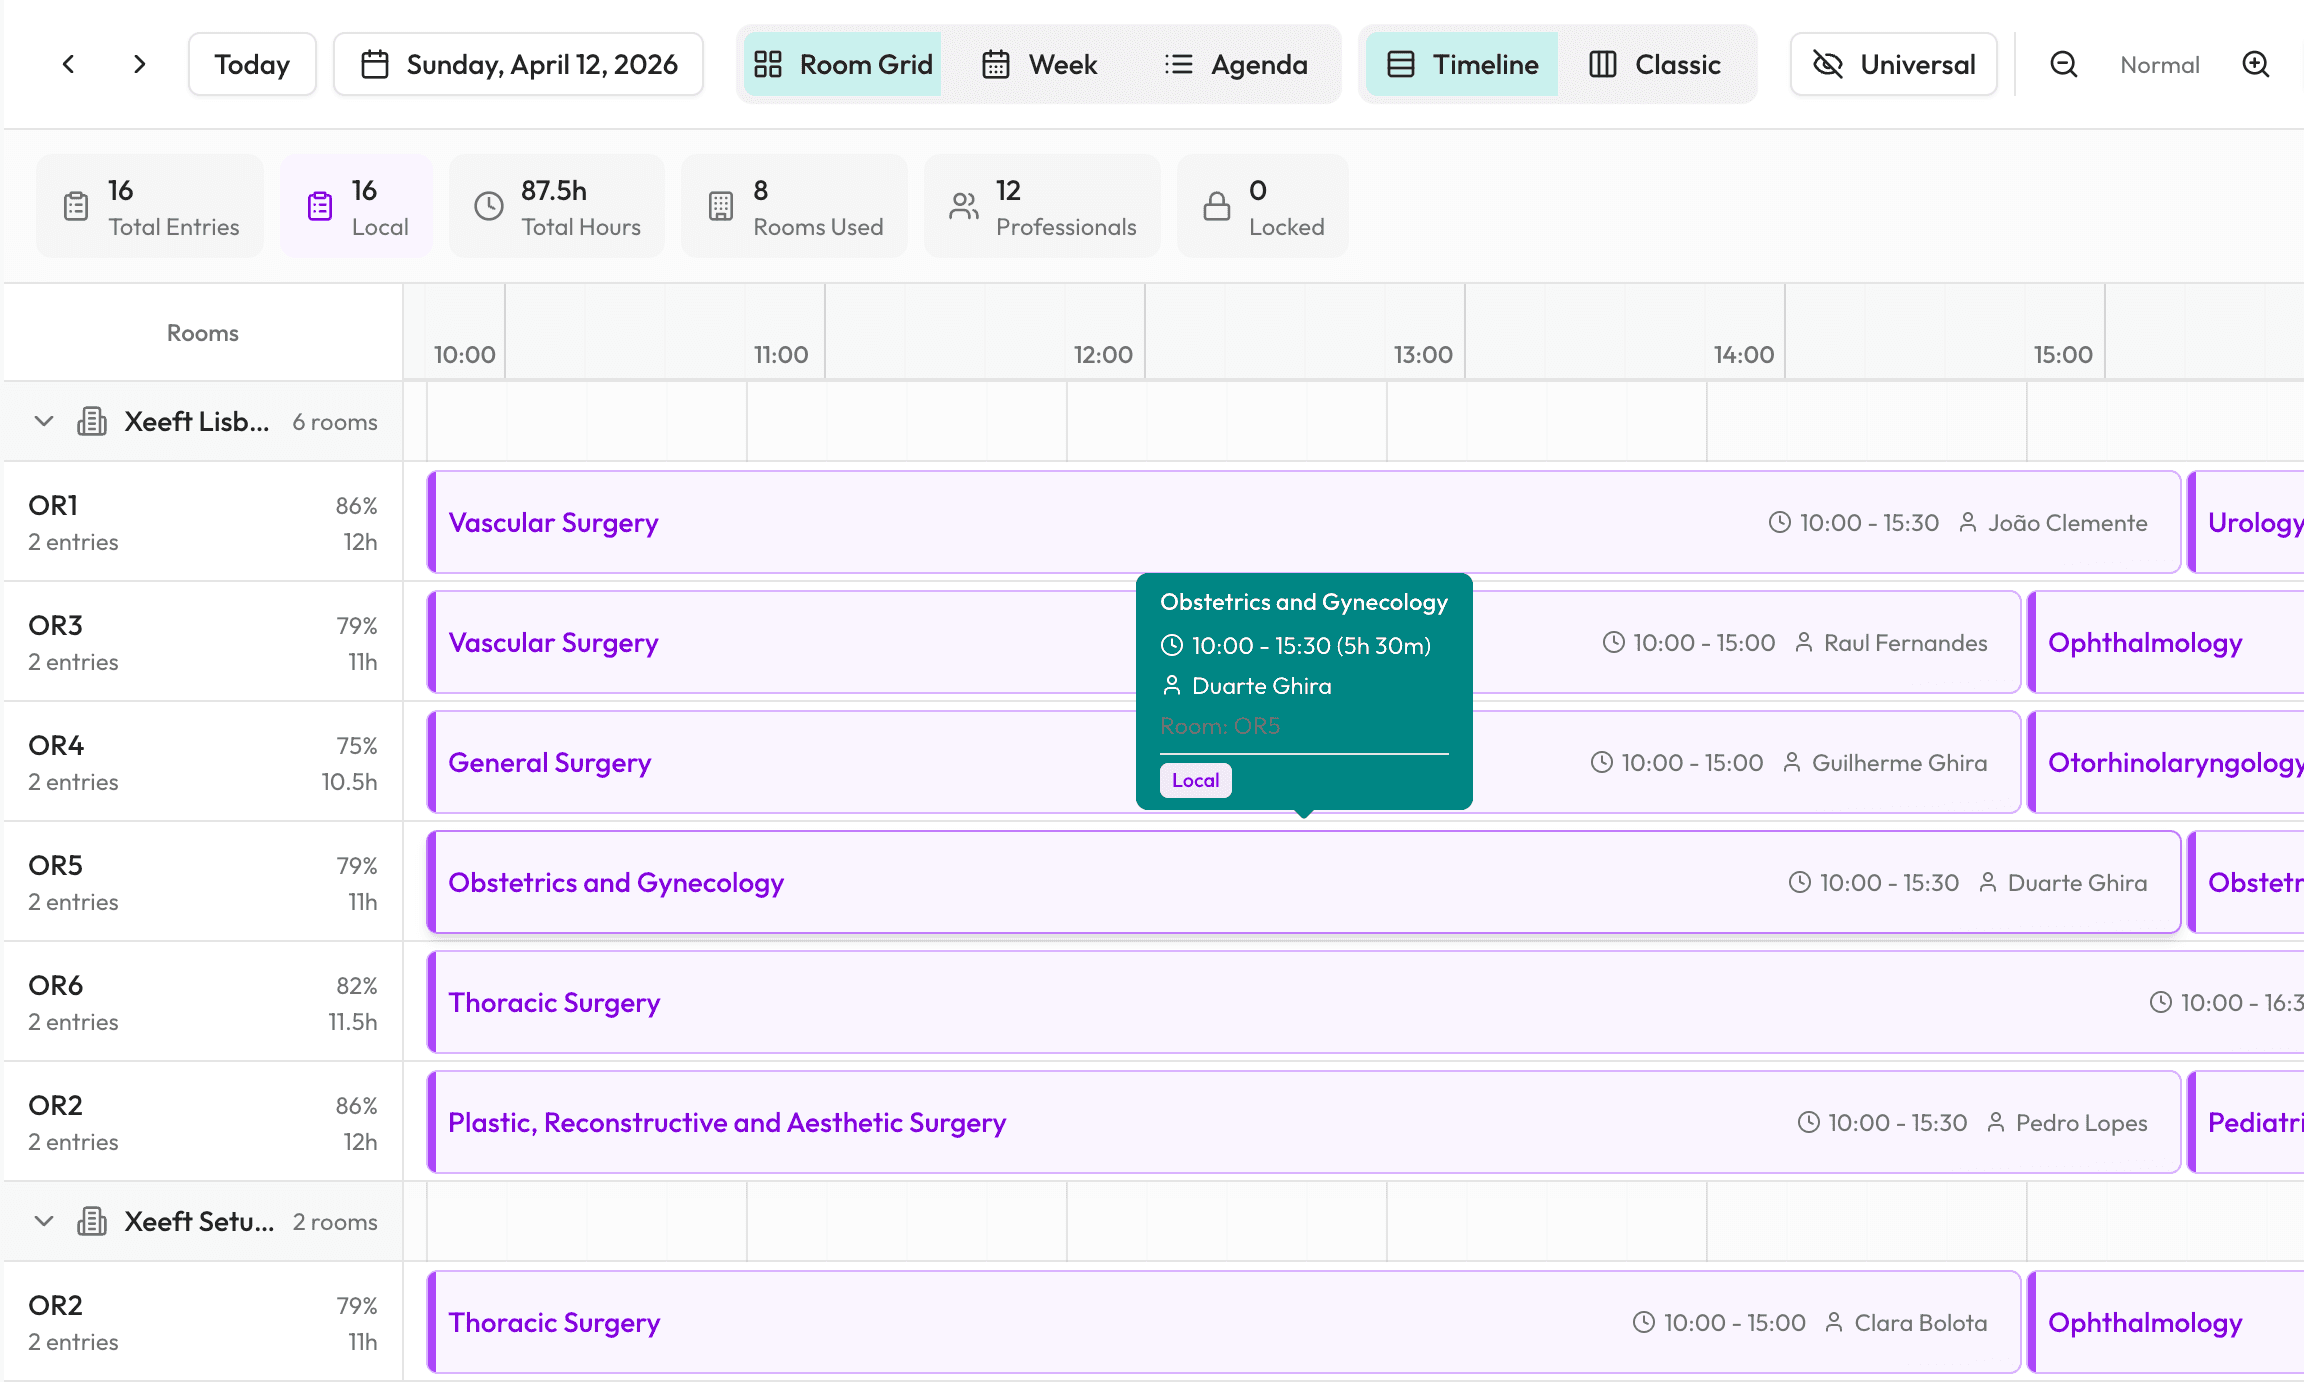This screenshot has width=2304, height=1382.
Task: Click the Professionals people icon
Action: tap(963, 205)
